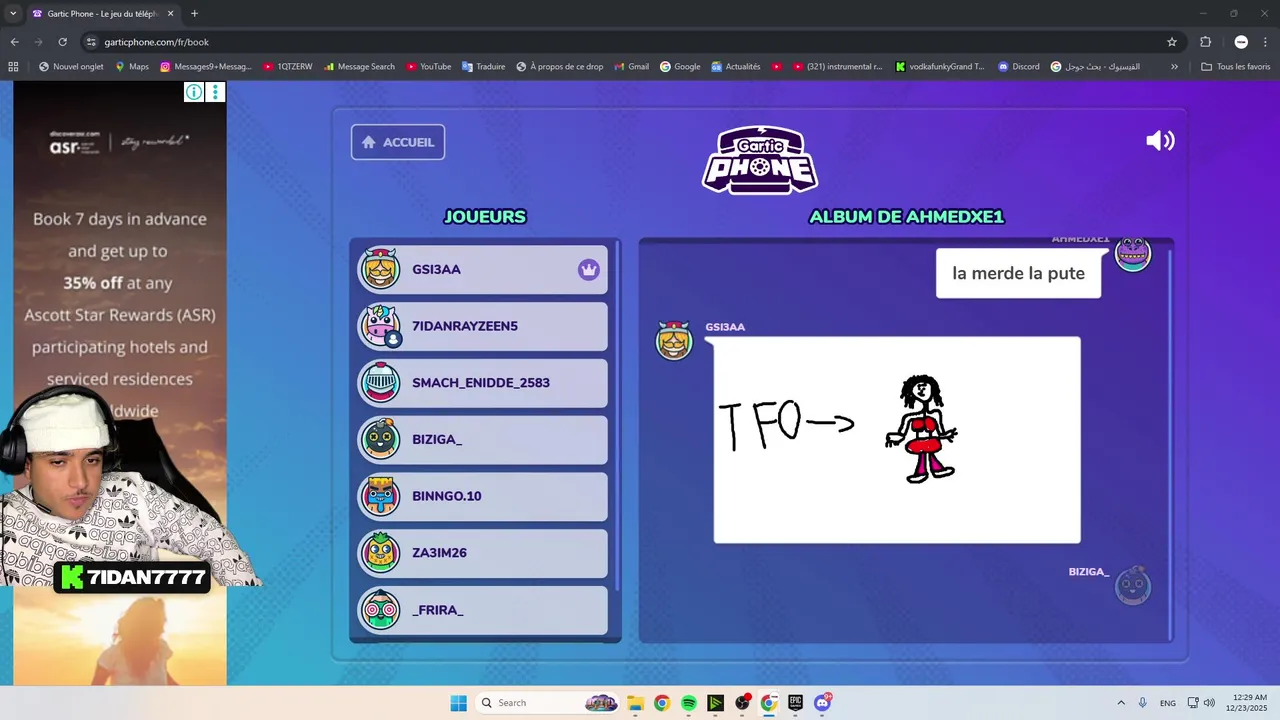Select player SMACH_ENIDDE_2583
Viewport: 1280px width, 720px height.
(482, 383)
